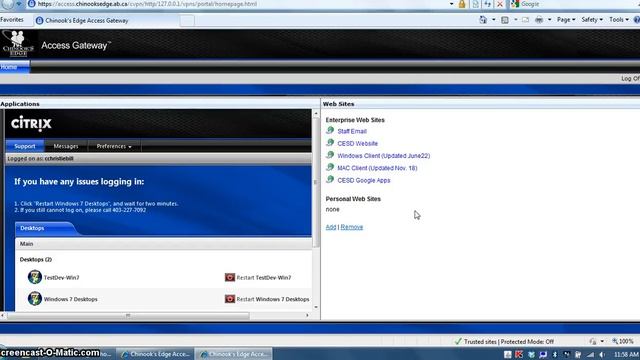The width and height of the screenshot is (640, 360).
Task: Click the feeds icon in IE command bar
Action: click(x=505, y=20)
